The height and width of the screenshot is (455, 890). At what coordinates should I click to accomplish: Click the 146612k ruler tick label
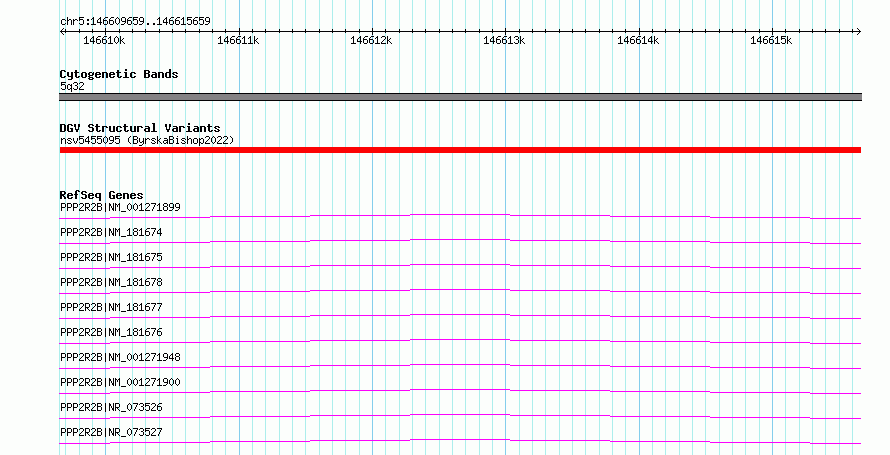(371, 40)
